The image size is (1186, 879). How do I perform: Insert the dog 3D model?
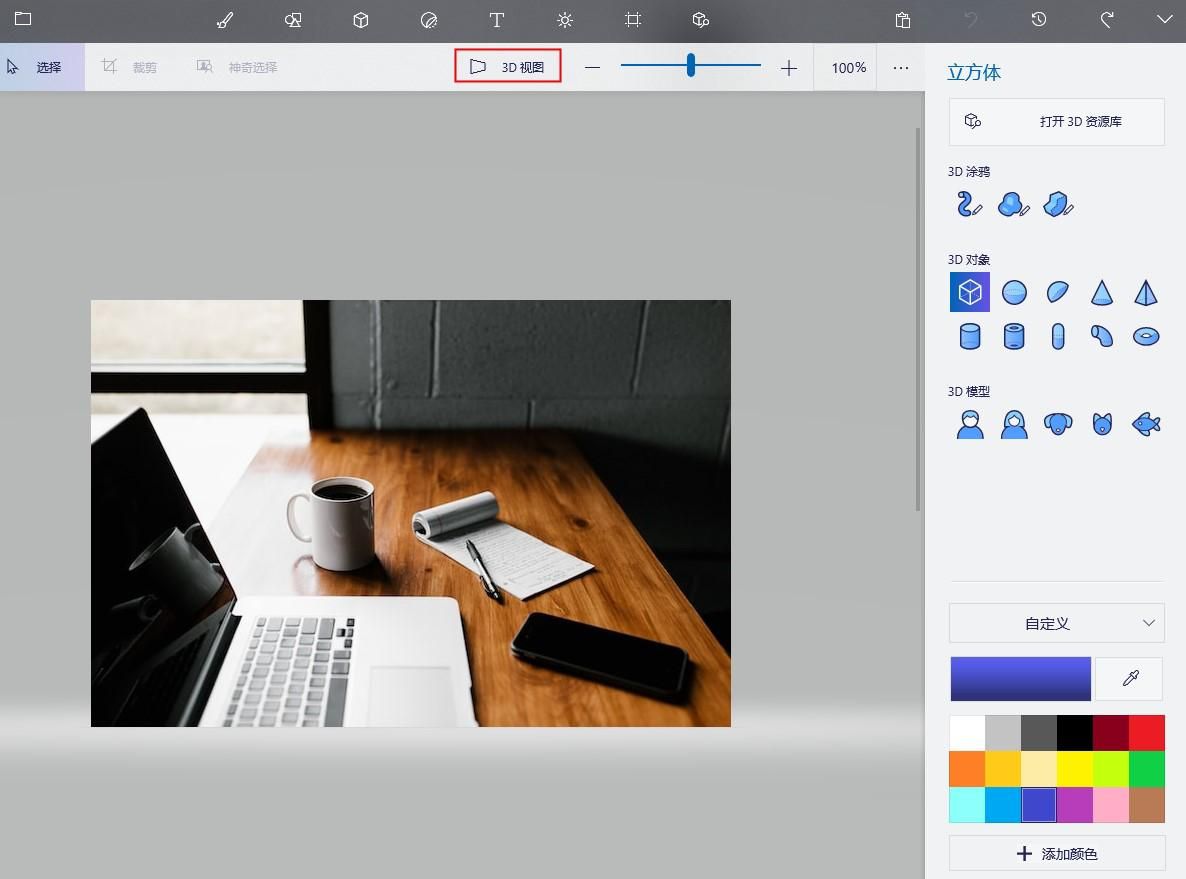[x=1058, y=424]
